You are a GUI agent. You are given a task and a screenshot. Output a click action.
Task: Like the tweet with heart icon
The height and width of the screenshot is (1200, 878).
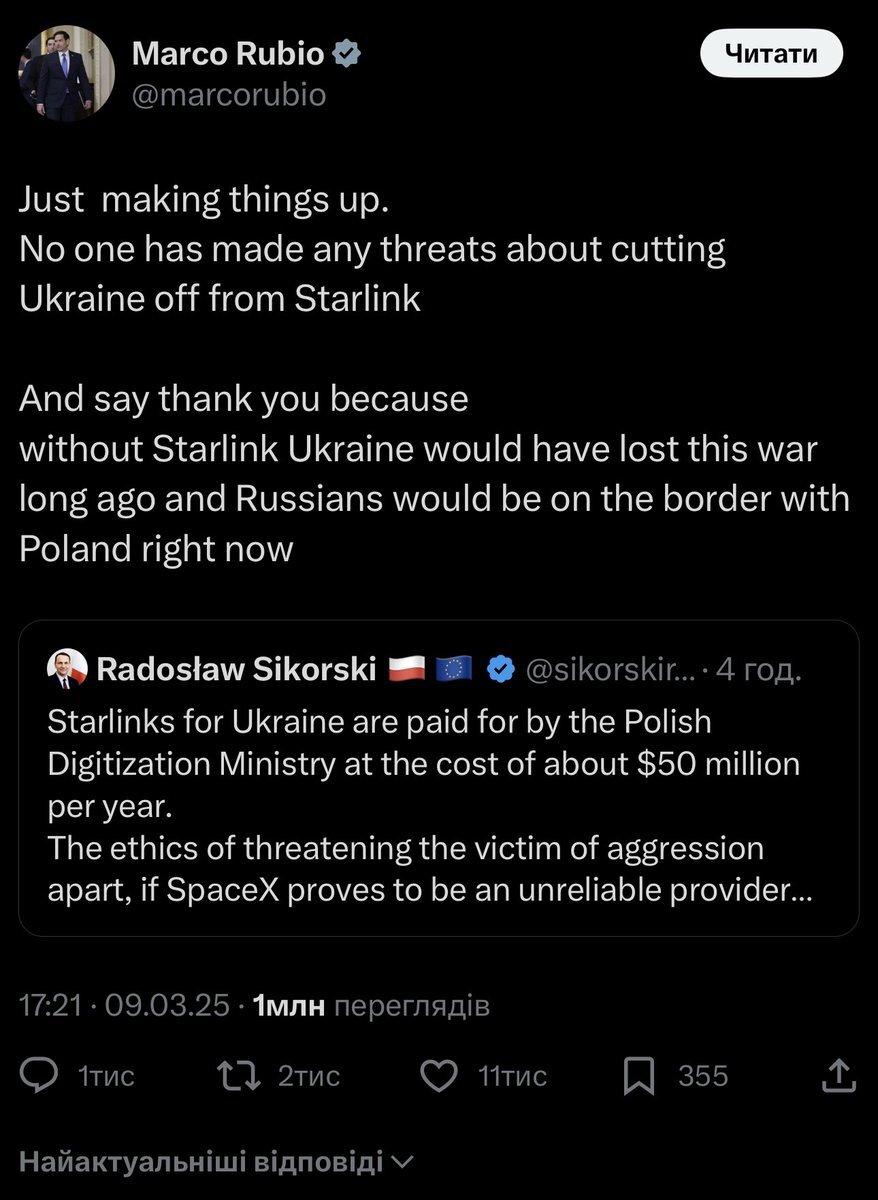(x=438, y=1076)
